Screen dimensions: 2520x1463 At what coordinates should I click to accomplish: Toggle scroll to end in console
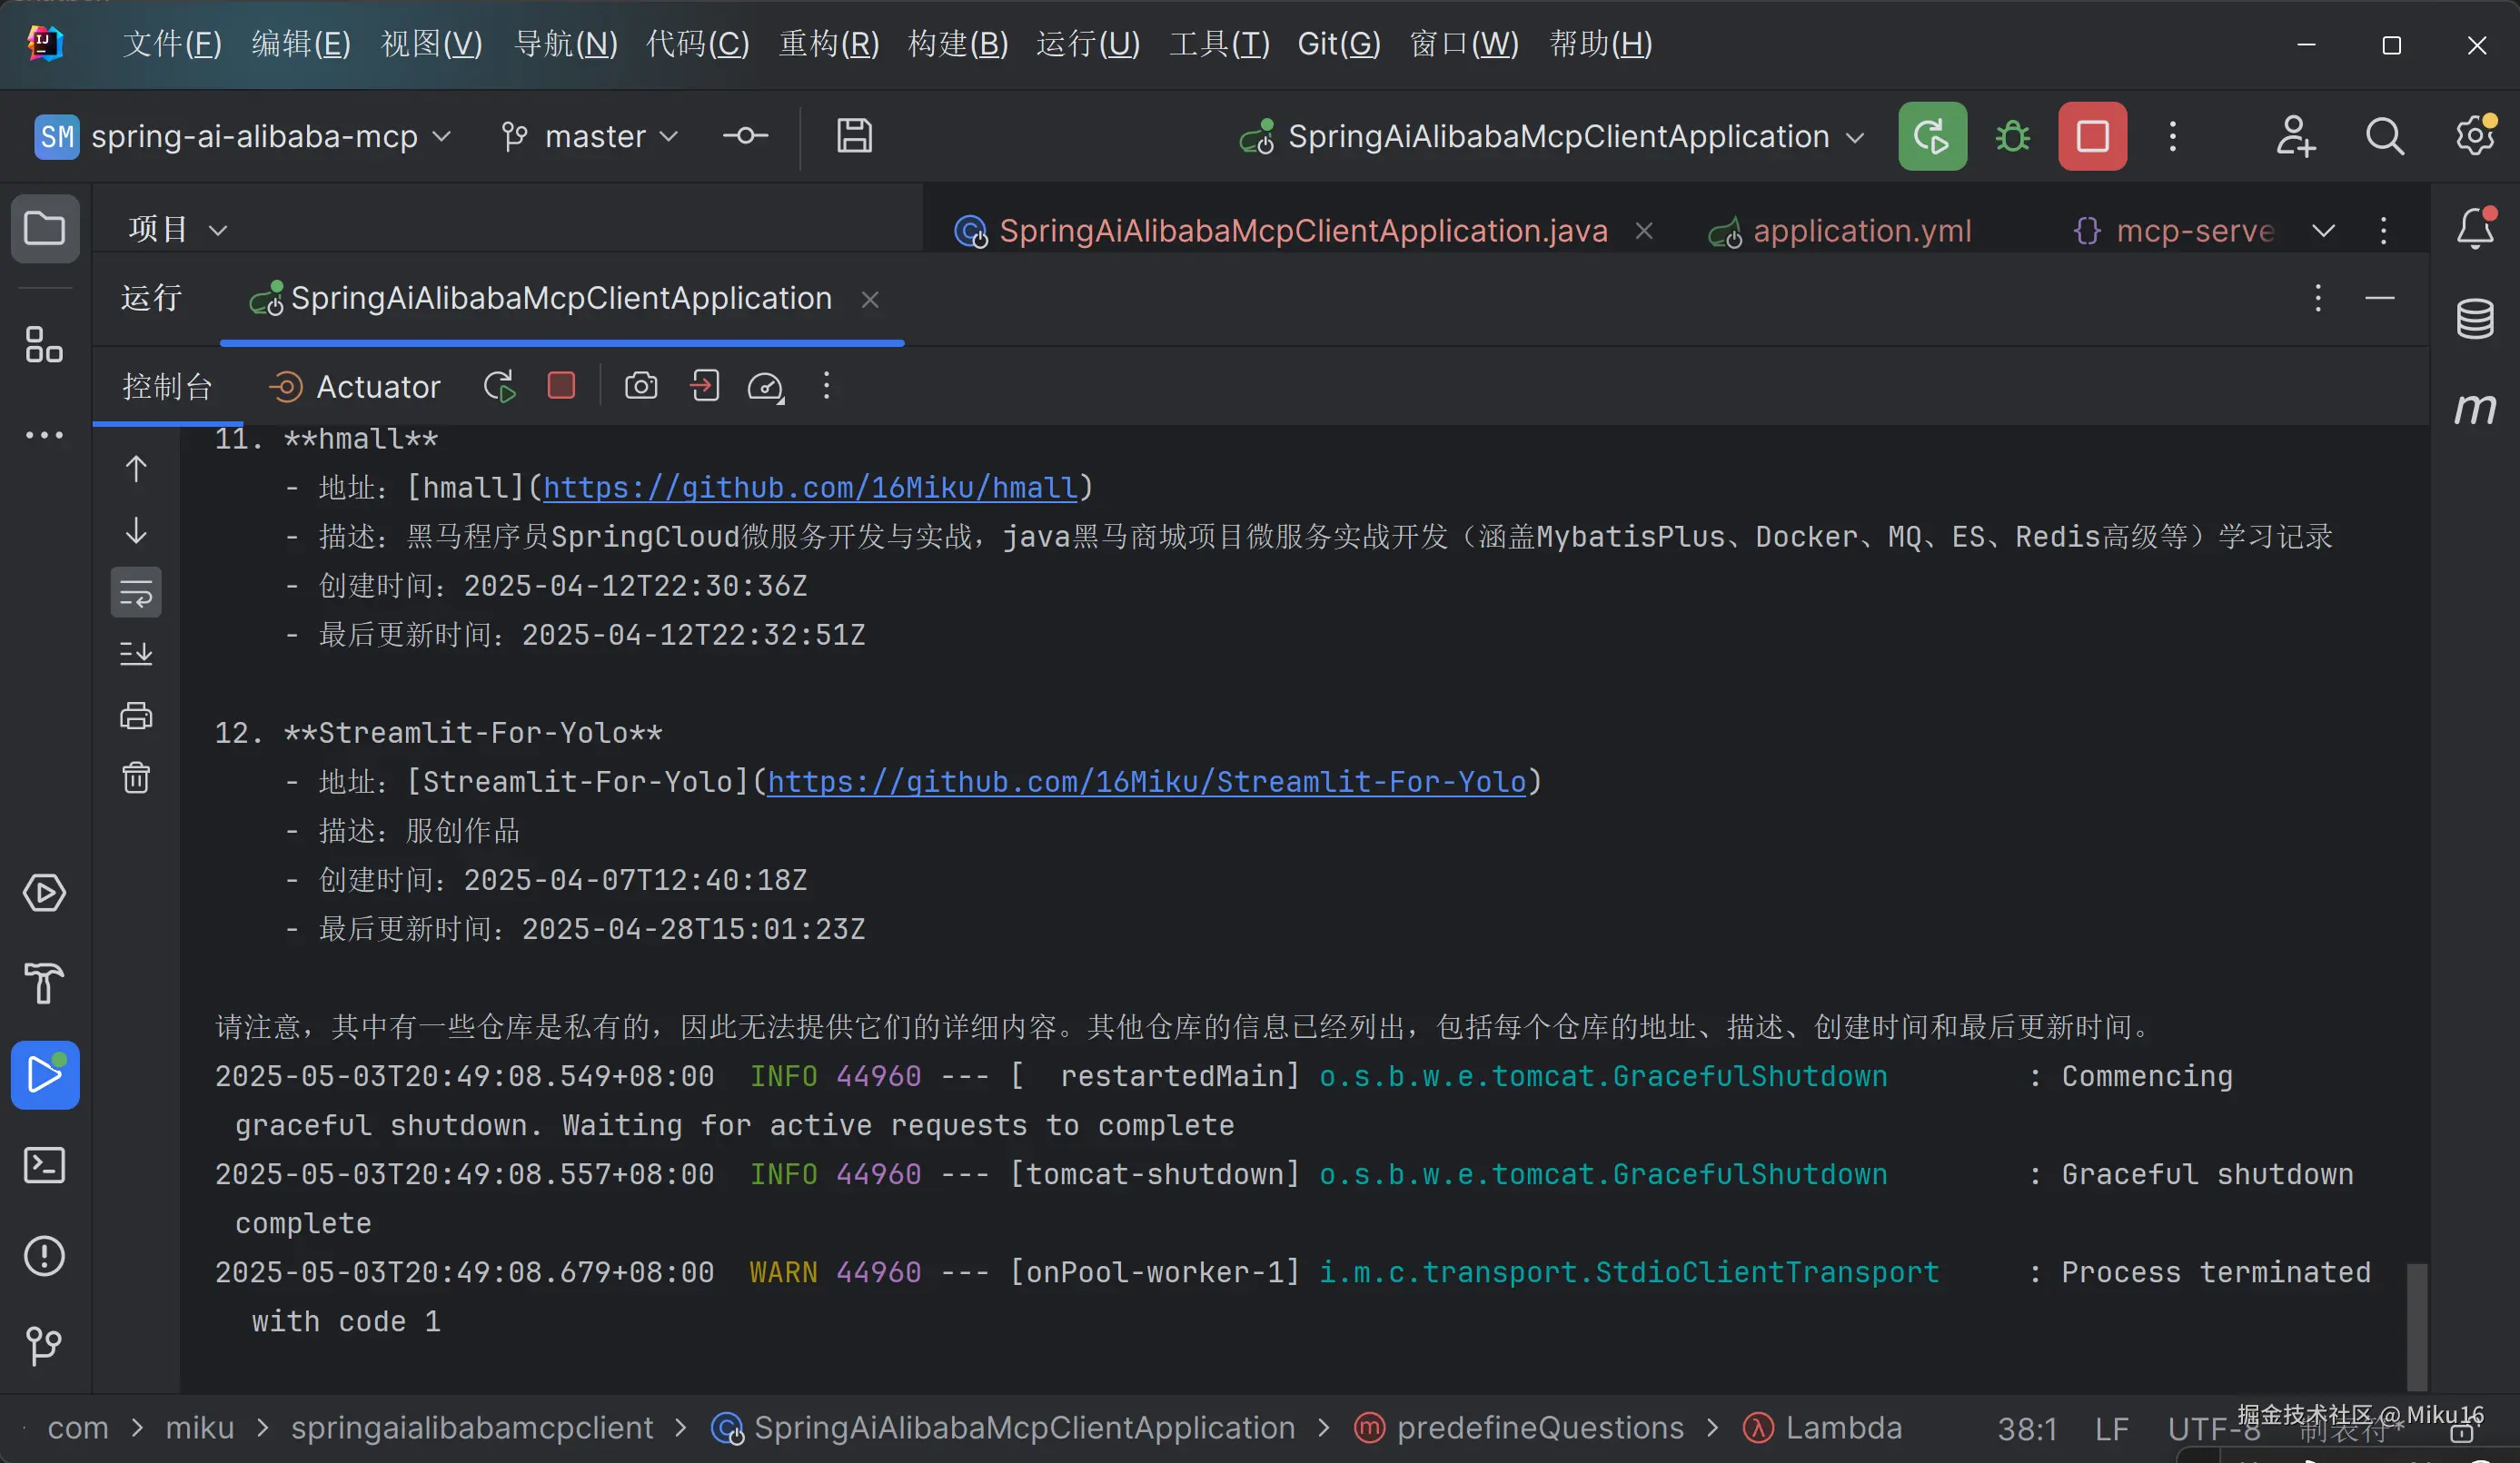coord(136,654)
